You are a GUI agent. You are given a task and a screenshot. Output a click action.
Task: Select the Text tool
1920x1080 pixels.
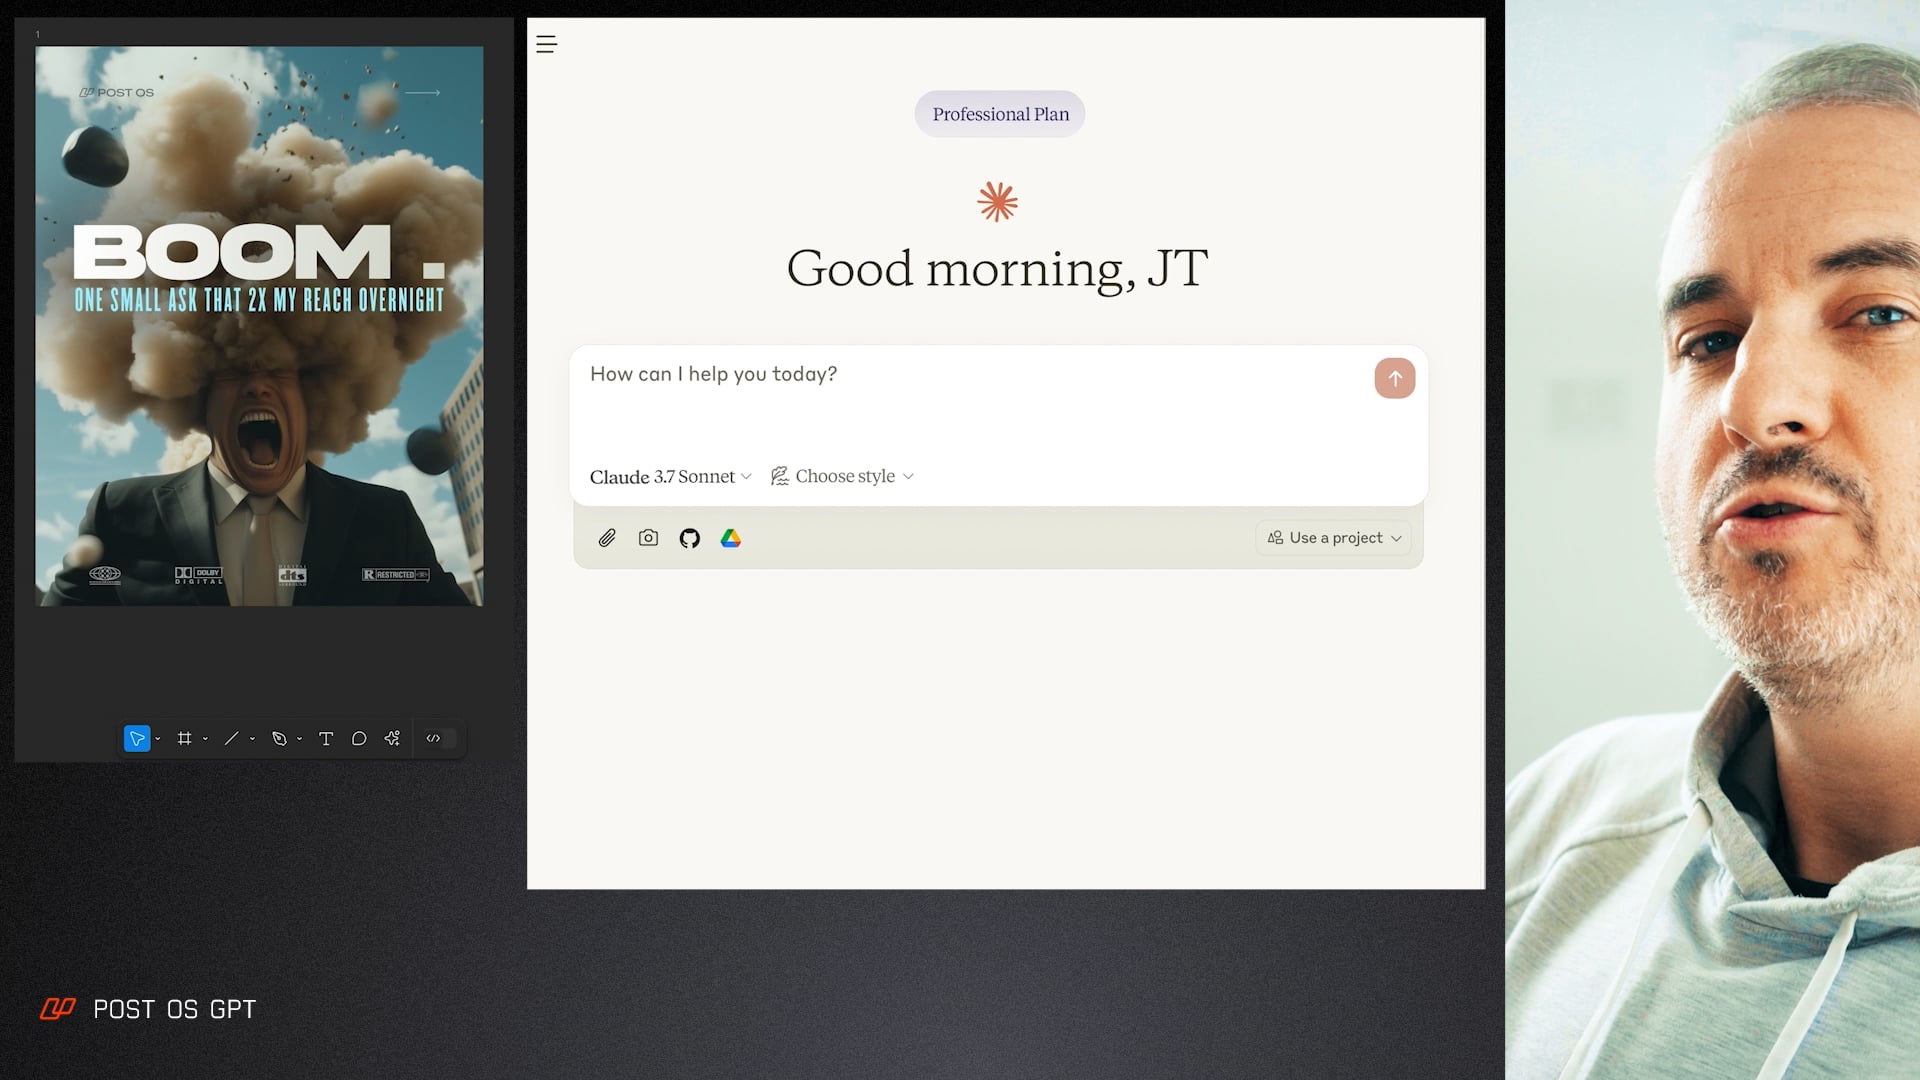tap(326, 739)
